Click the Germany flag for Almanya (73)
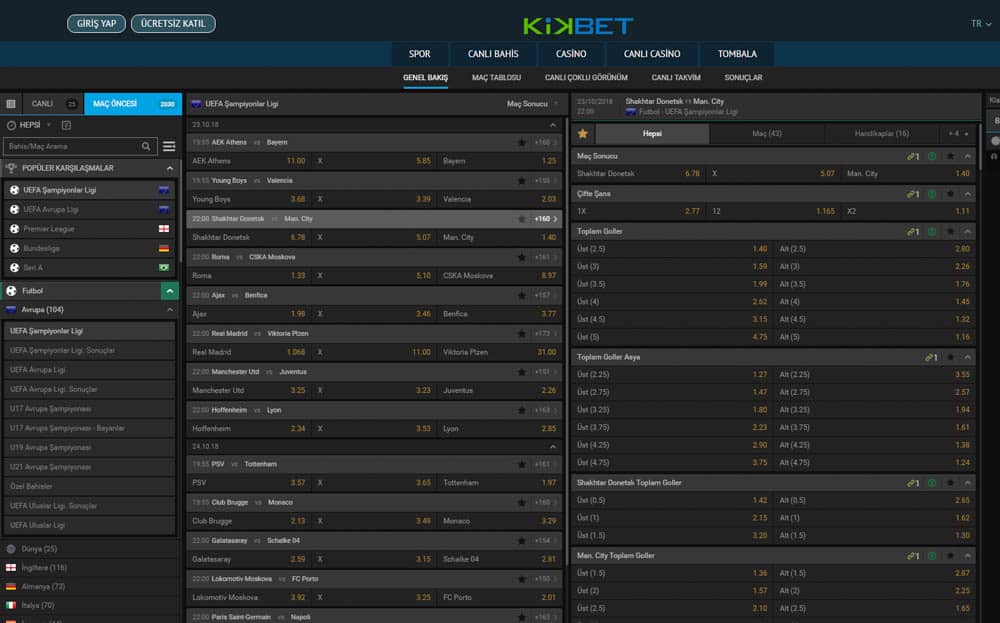Viewport: 1000px width, 623px height. tap(11, 587)
